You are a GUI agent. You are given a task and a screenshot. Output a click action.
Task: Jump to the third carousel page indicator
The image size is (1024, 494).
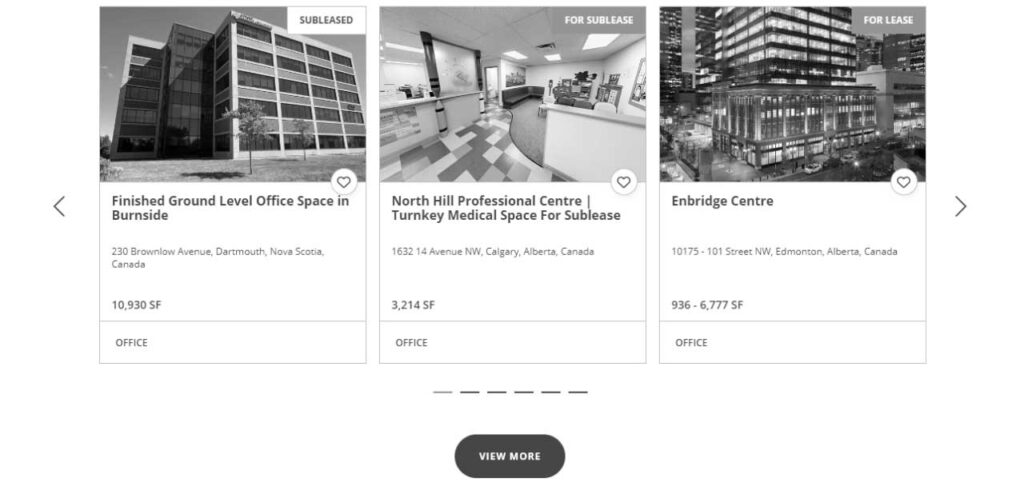(496, 392)
